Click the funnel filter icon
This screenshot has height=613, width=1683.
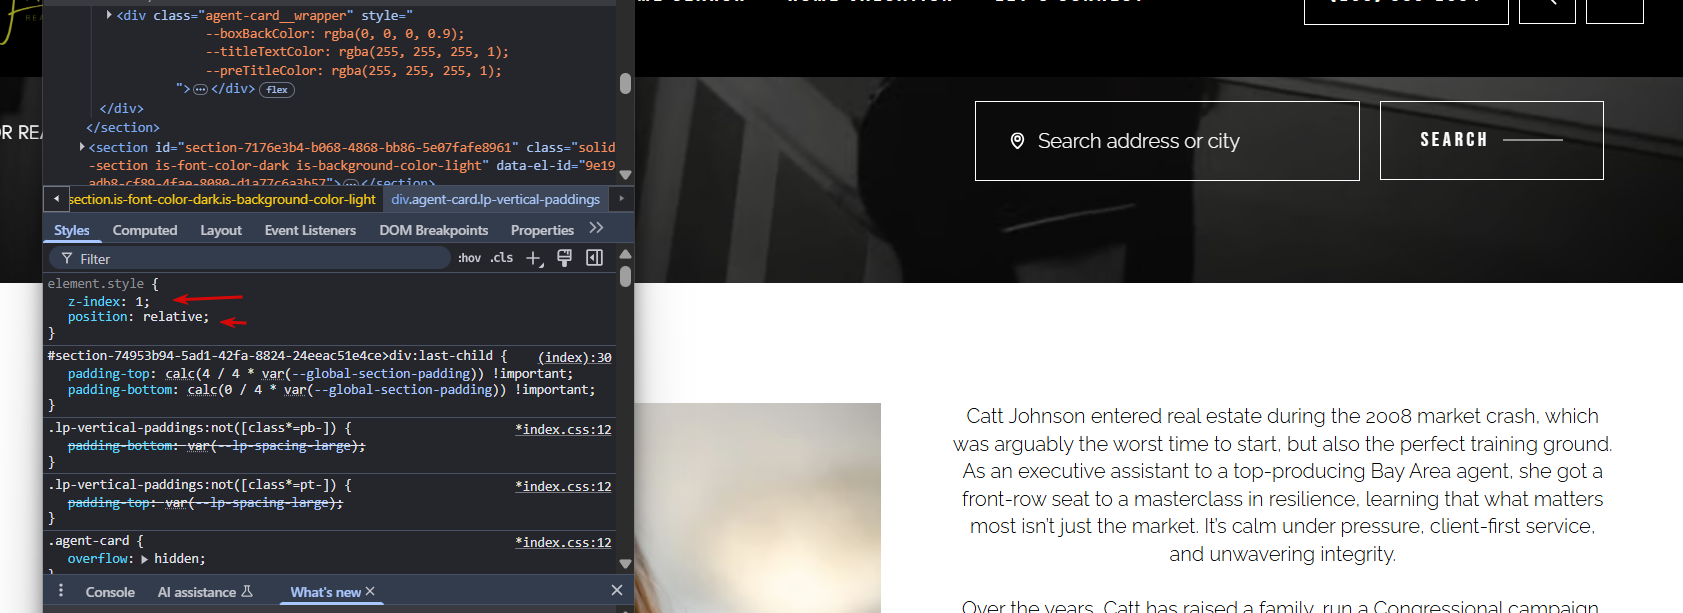pyautogui.click(x=66, y=258)
